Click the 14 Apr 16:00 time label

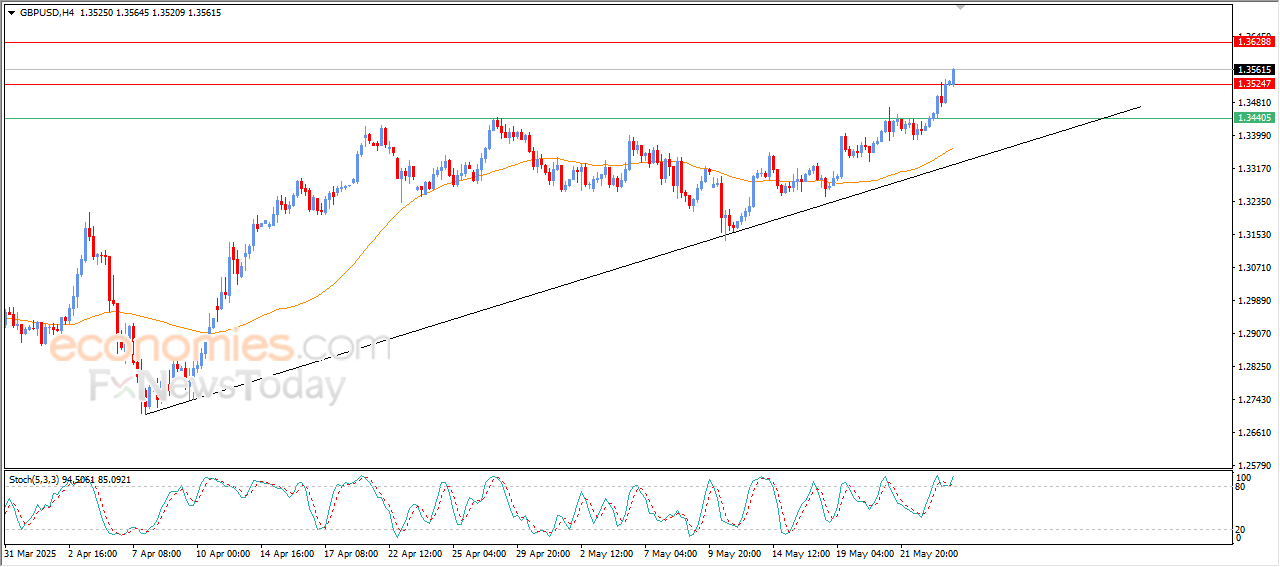(285, 553)
